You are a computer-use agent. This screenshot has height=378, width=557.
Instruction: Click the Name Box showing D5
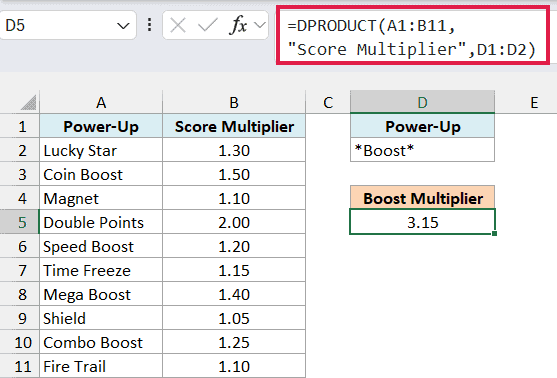[67, 25]
